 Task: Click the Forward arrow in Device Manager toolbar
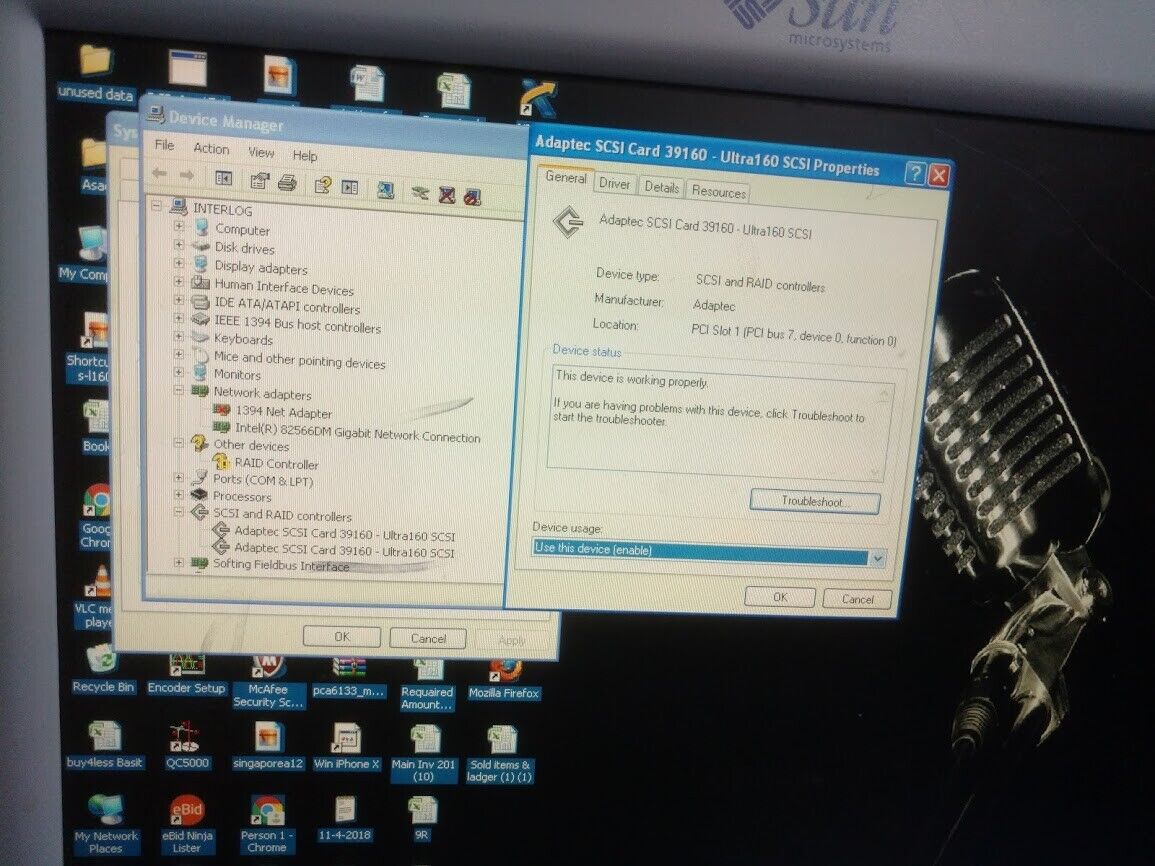(x=186, y=175)
